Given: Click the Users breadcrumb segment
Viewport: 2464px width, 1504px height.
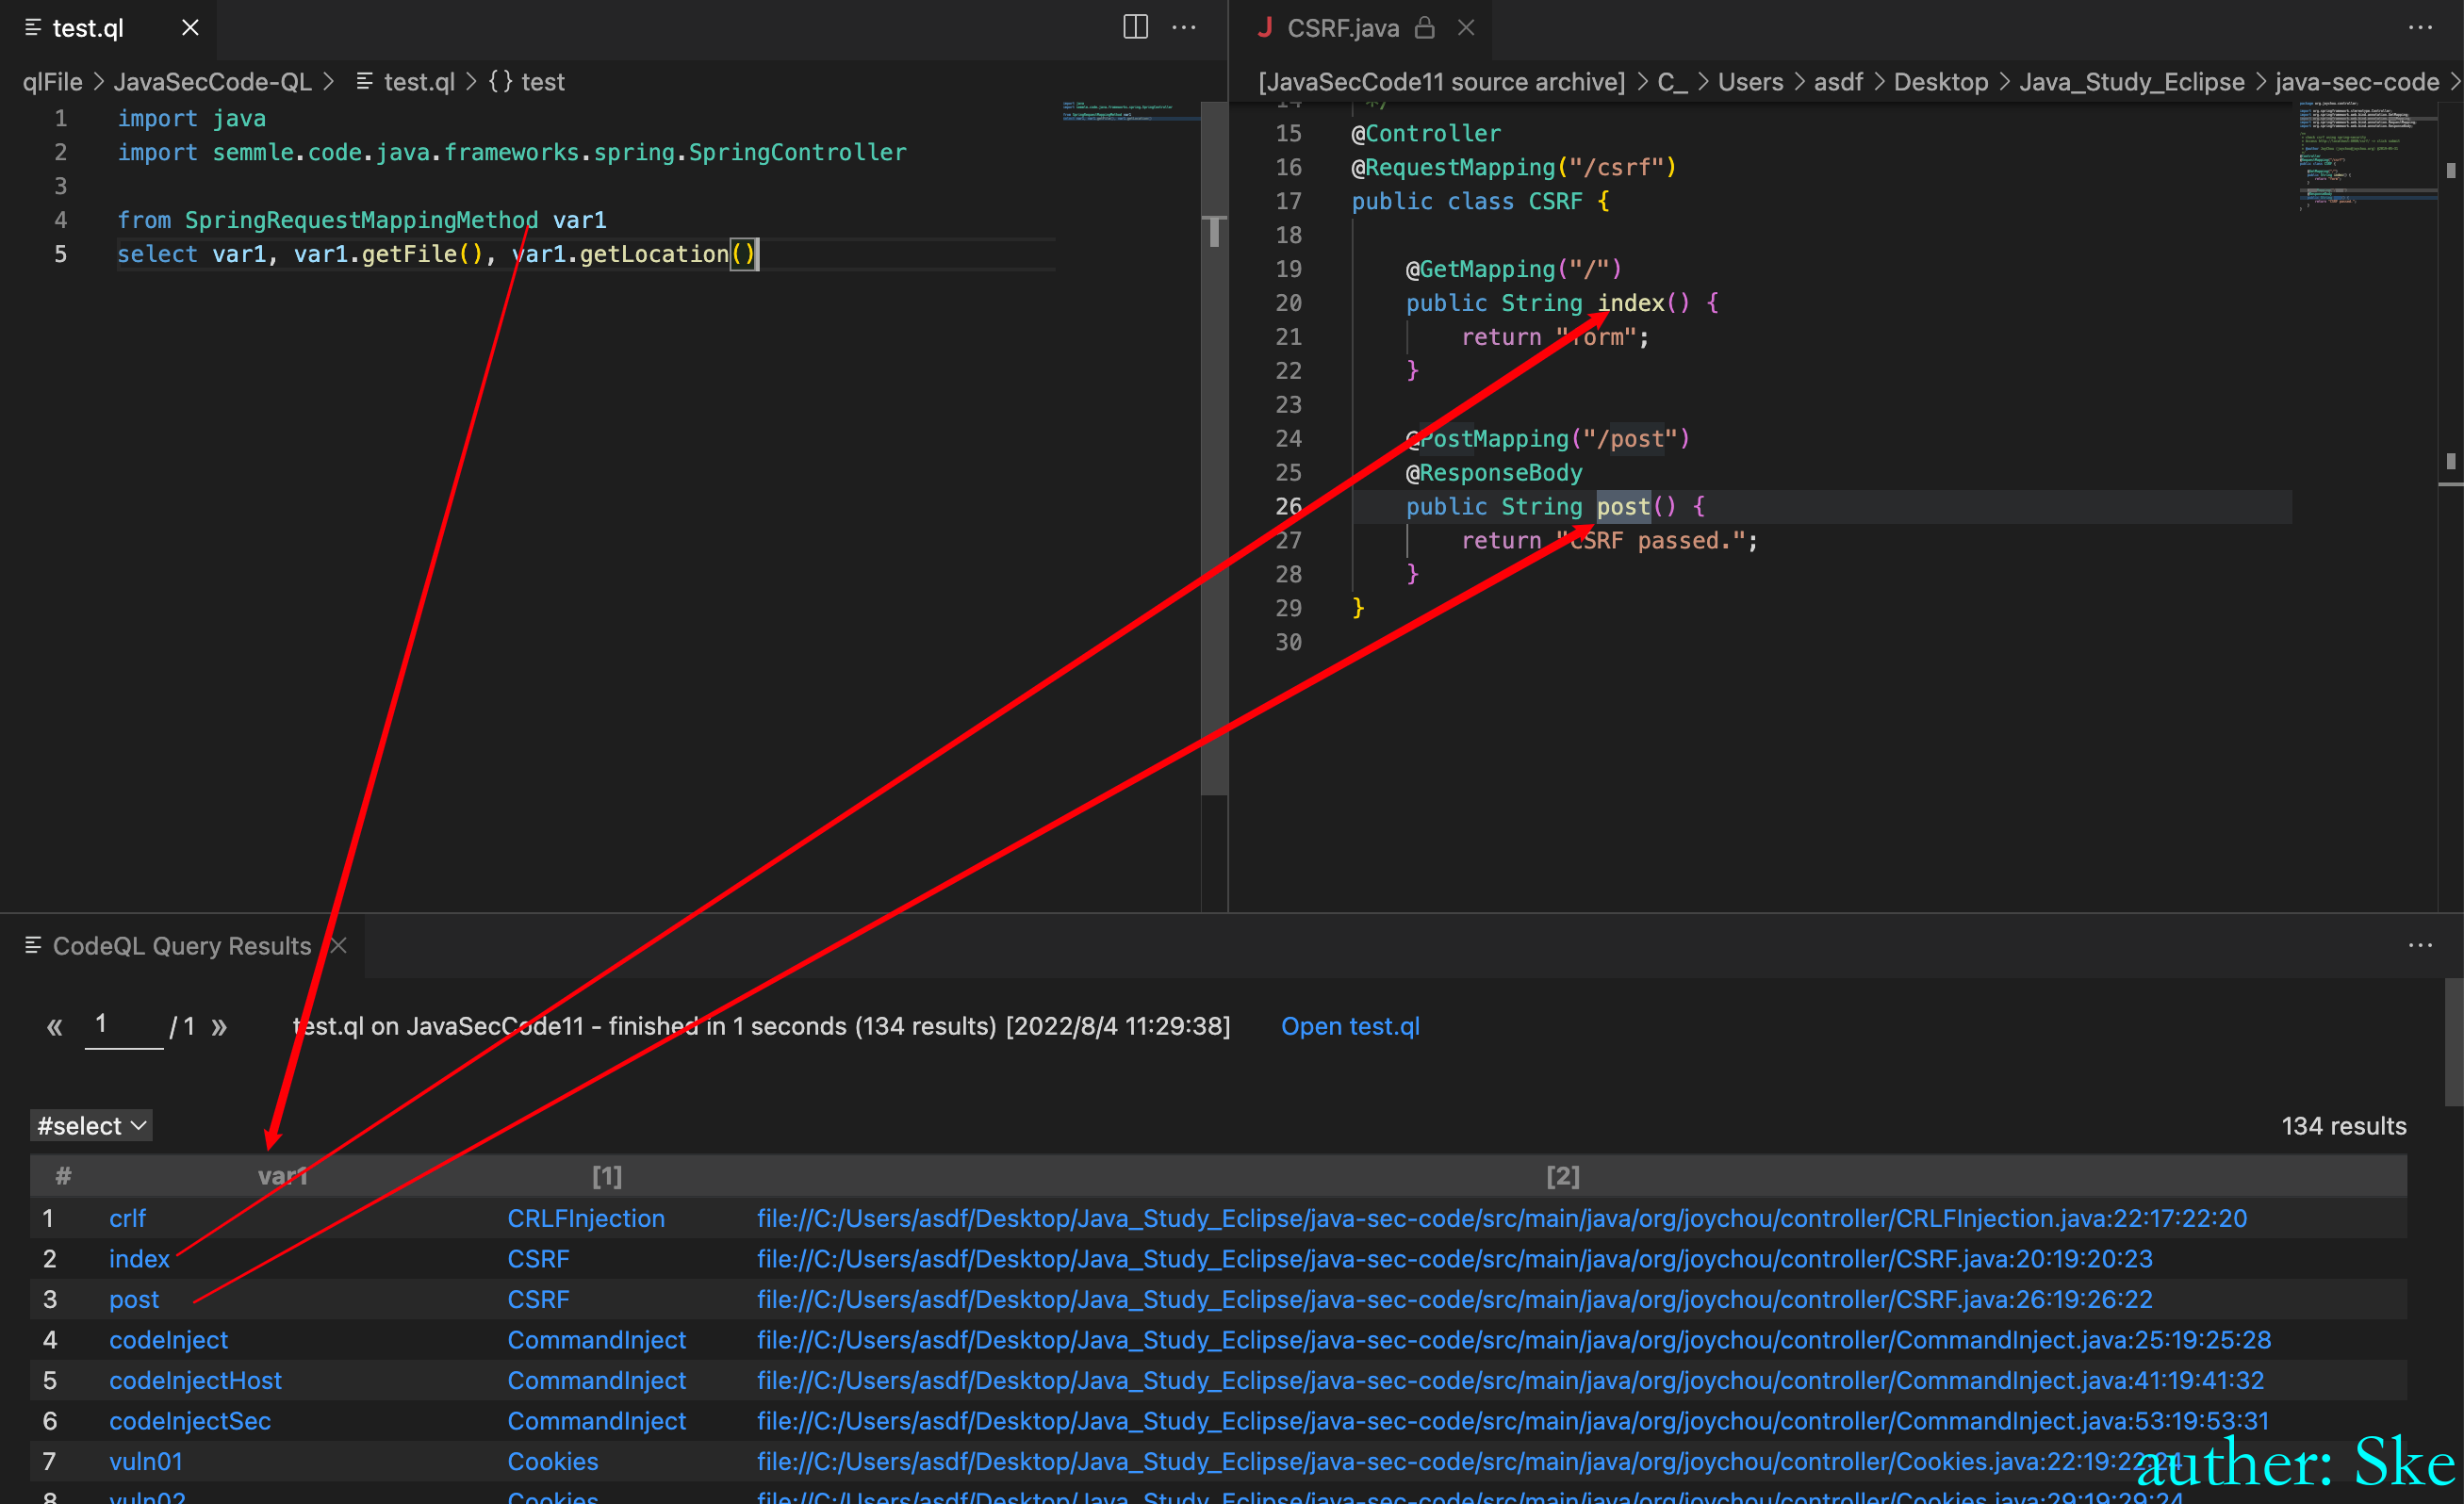Looking at the screenshot, I should [1750, 82].
